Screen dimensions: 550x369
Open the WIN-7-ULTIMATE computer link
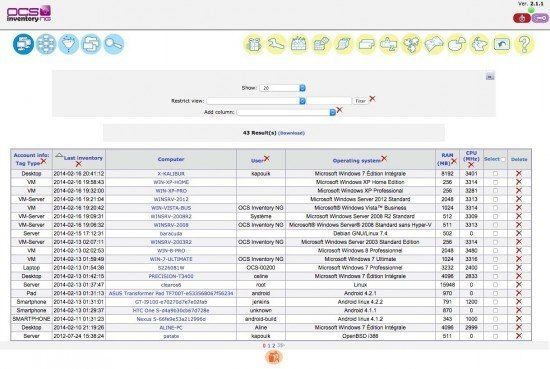point(171,259)
